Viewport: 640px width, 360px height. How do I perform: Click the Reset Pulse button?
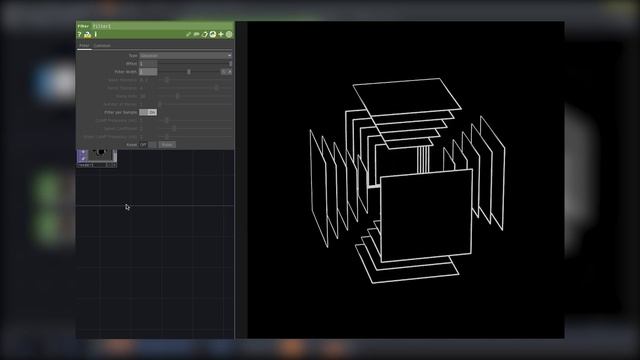point(167,145)
